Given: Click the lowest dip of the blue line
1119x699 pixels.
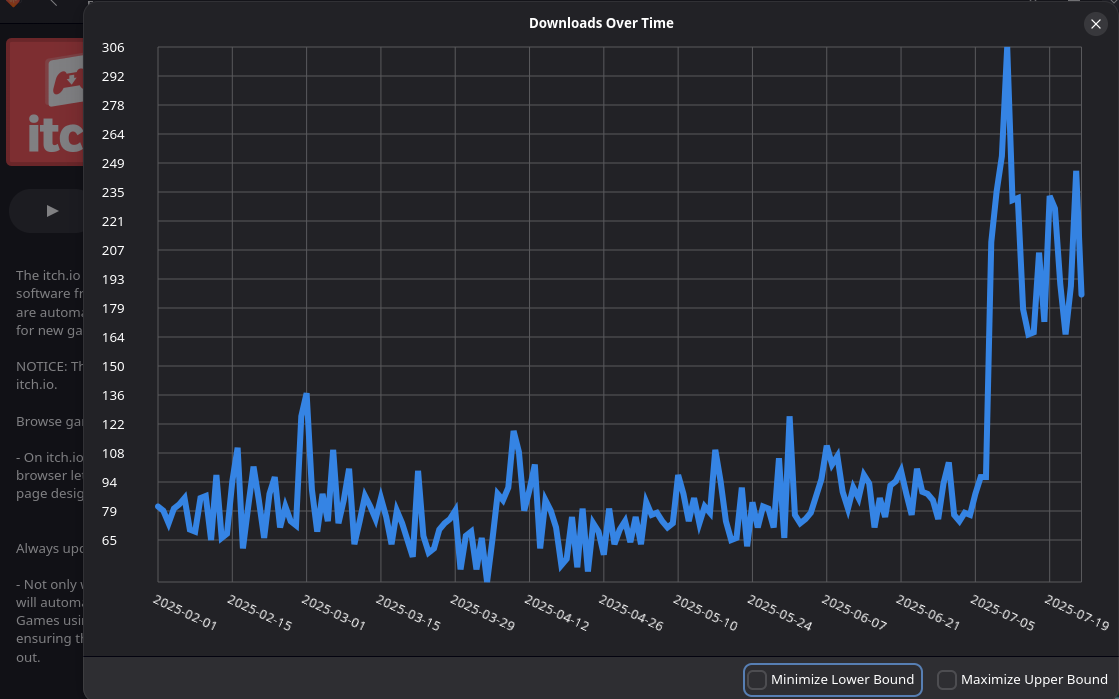Looking at the screenshot, I should click(x=487, y=578).
